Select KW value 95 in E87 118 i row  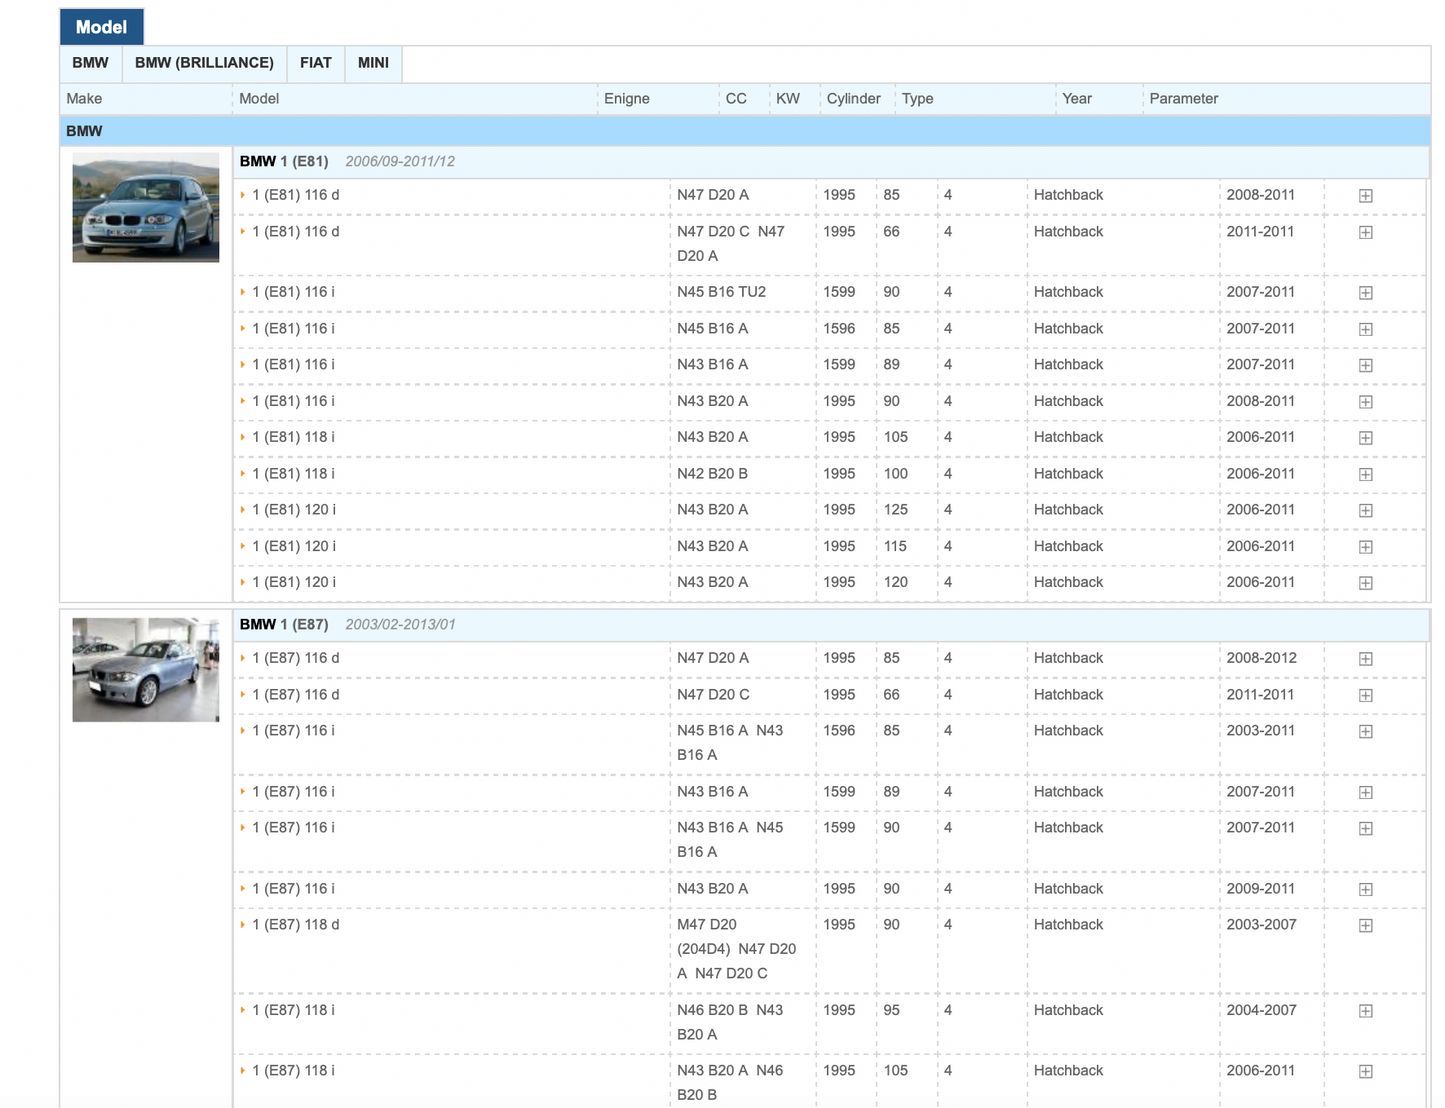891,1010
